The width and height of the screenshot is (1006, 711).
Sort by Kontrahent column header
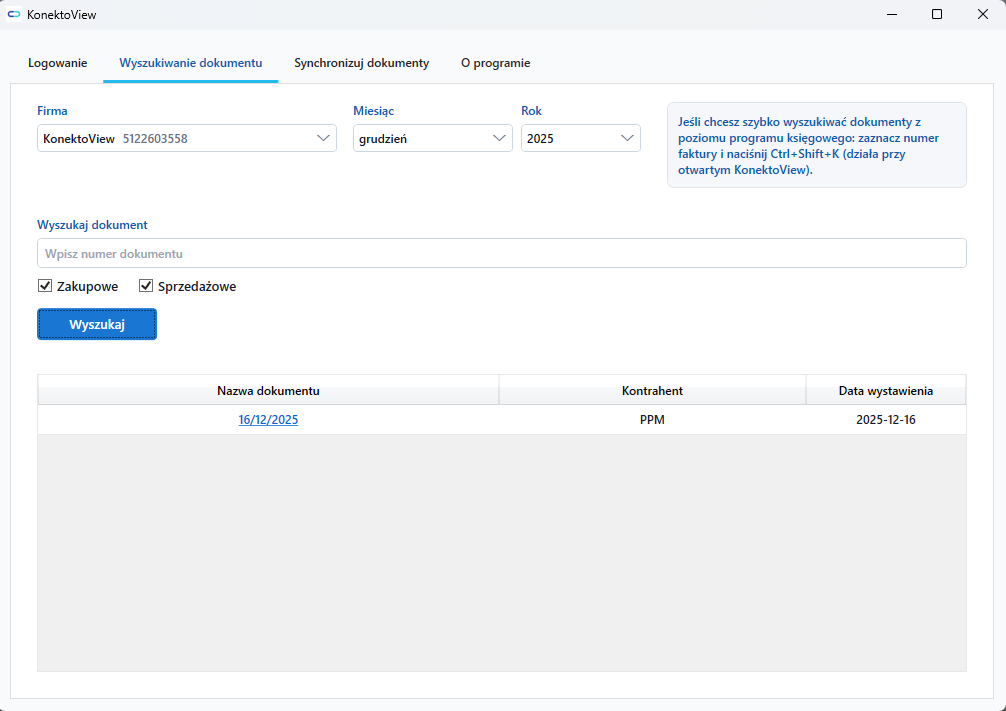click(x=652, y=391)
